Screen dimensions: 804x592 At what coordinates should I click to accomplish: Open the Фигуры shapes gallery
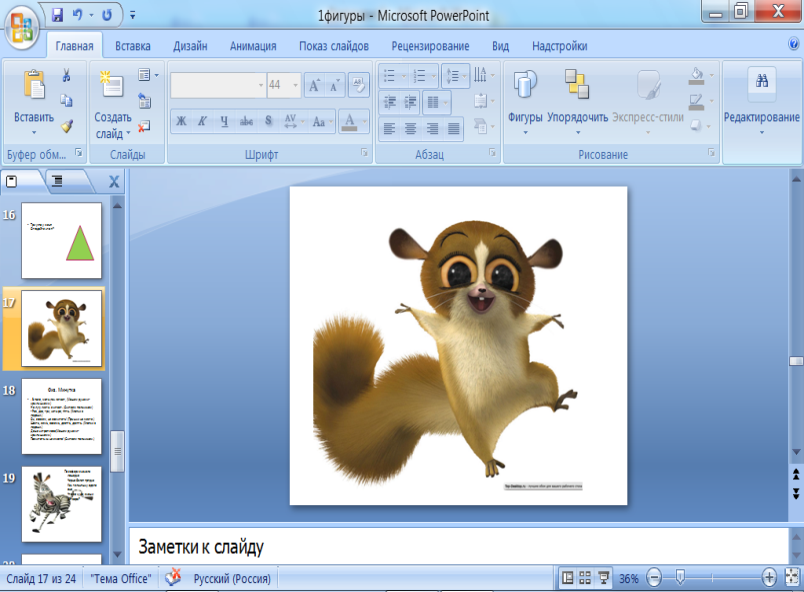coord(525,102)
